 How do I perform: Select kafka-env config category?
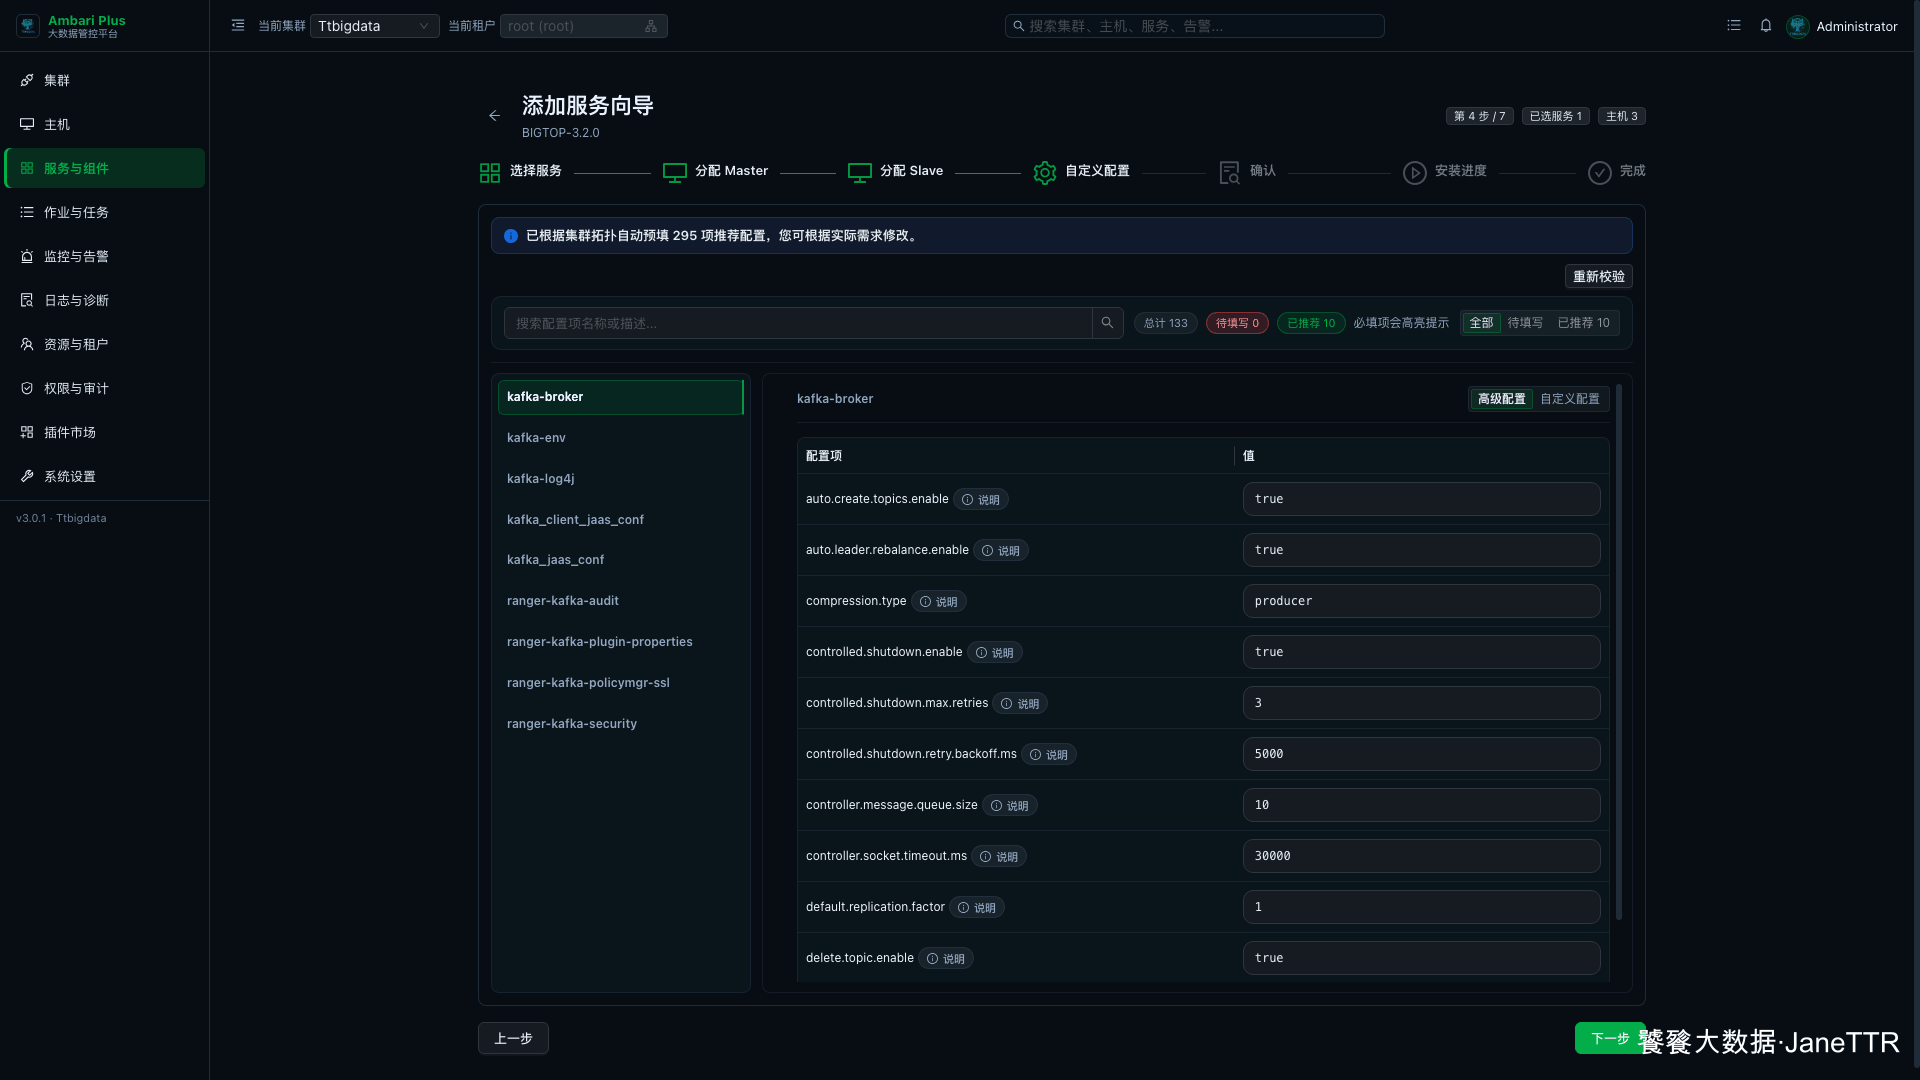tap(620, 438)
